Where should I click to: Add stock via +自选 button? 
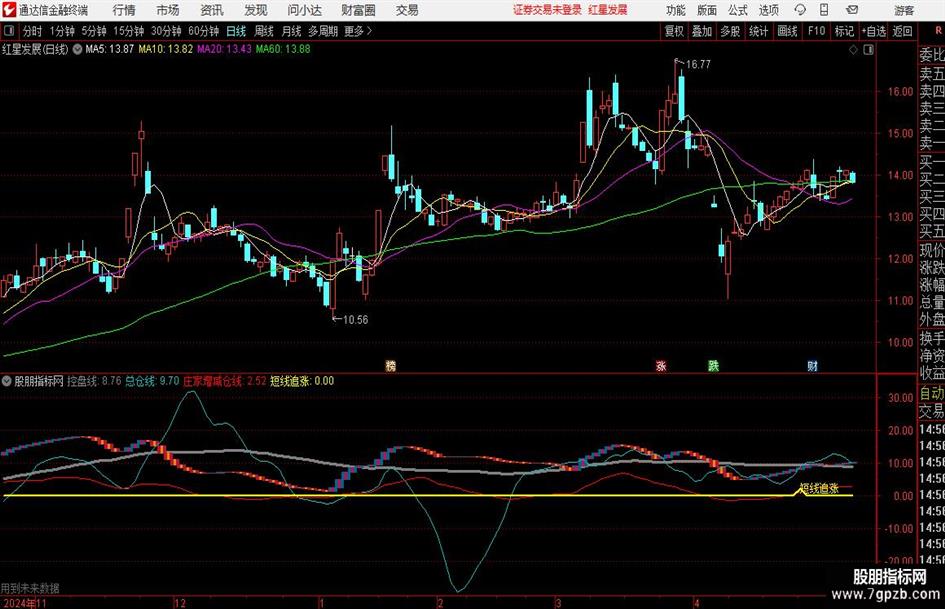[874, 31]
